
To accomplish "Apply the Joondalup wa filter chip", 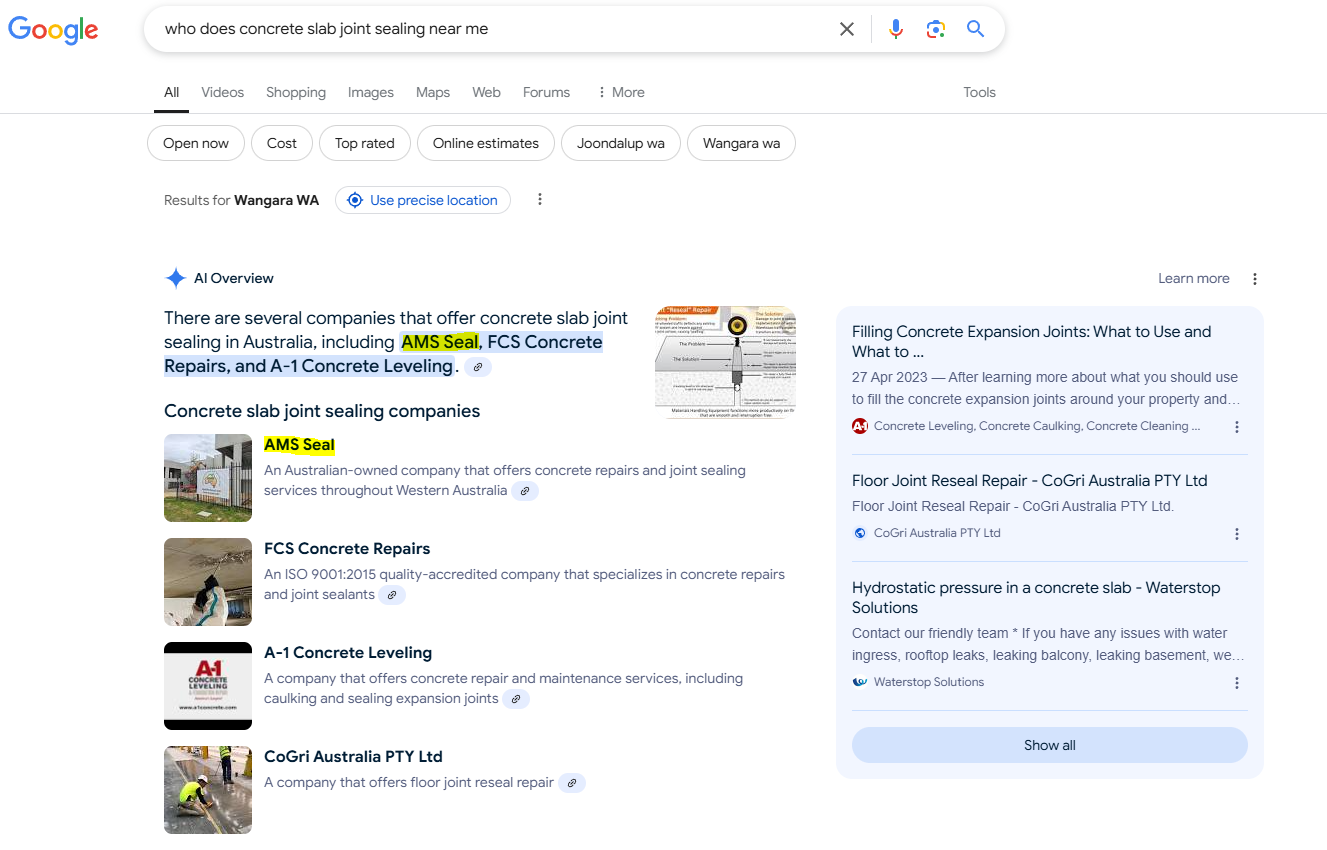I will tap(621, 143).
